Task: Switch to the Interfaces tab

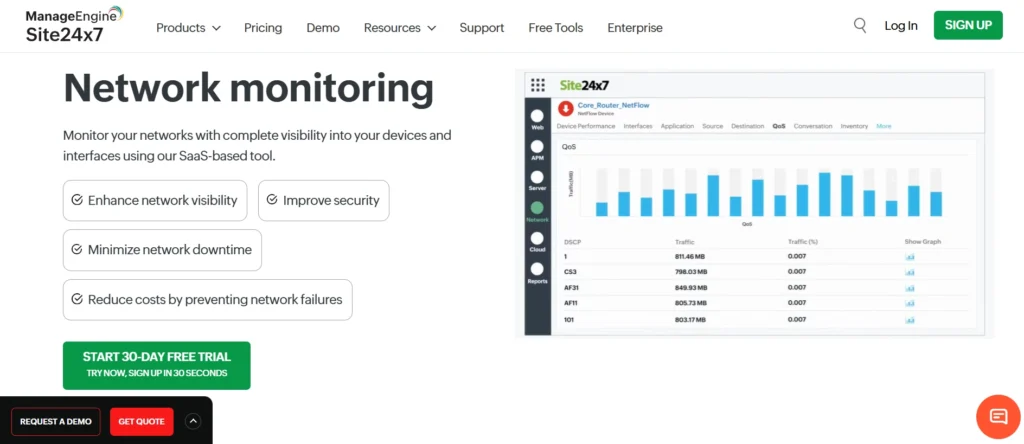Action: 638,126
